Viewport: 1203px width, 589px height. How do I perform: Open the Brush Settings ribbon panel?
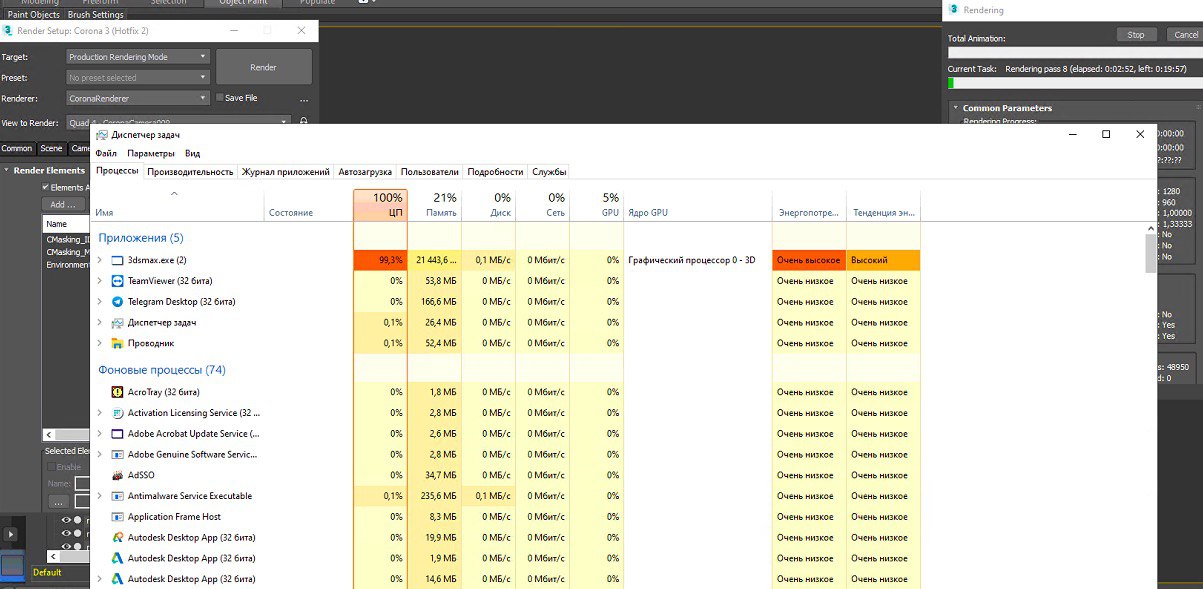96,15
